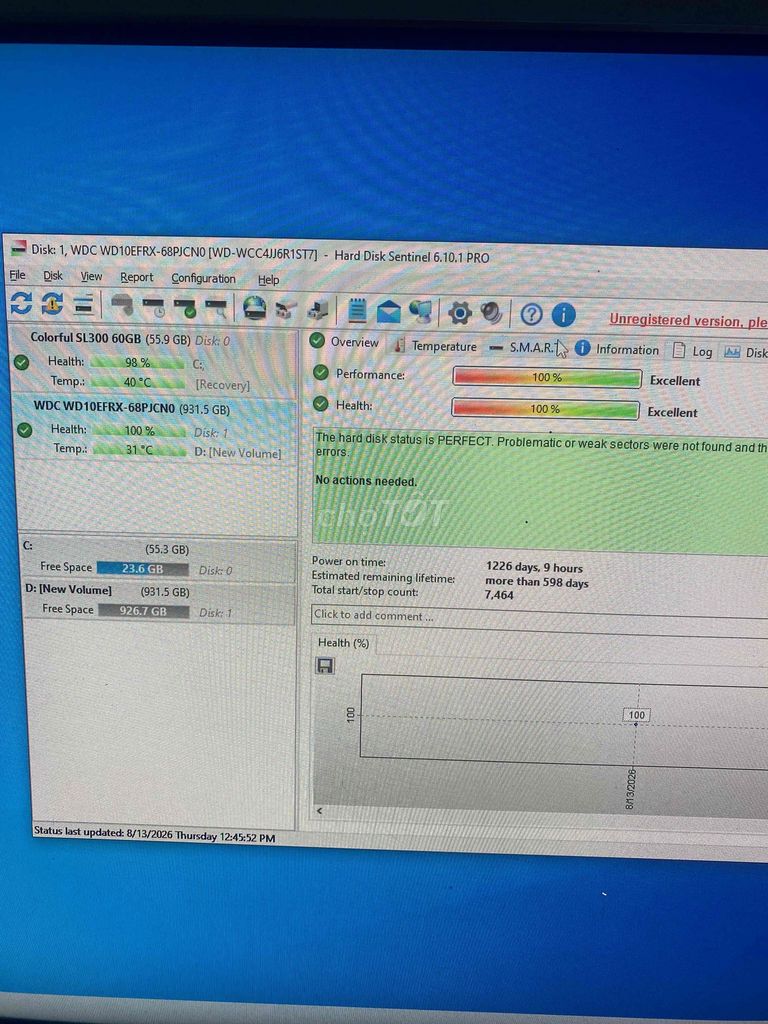Switch to the Temperature tab
The width and height of the screenshot is (768, 1024).
436,346
